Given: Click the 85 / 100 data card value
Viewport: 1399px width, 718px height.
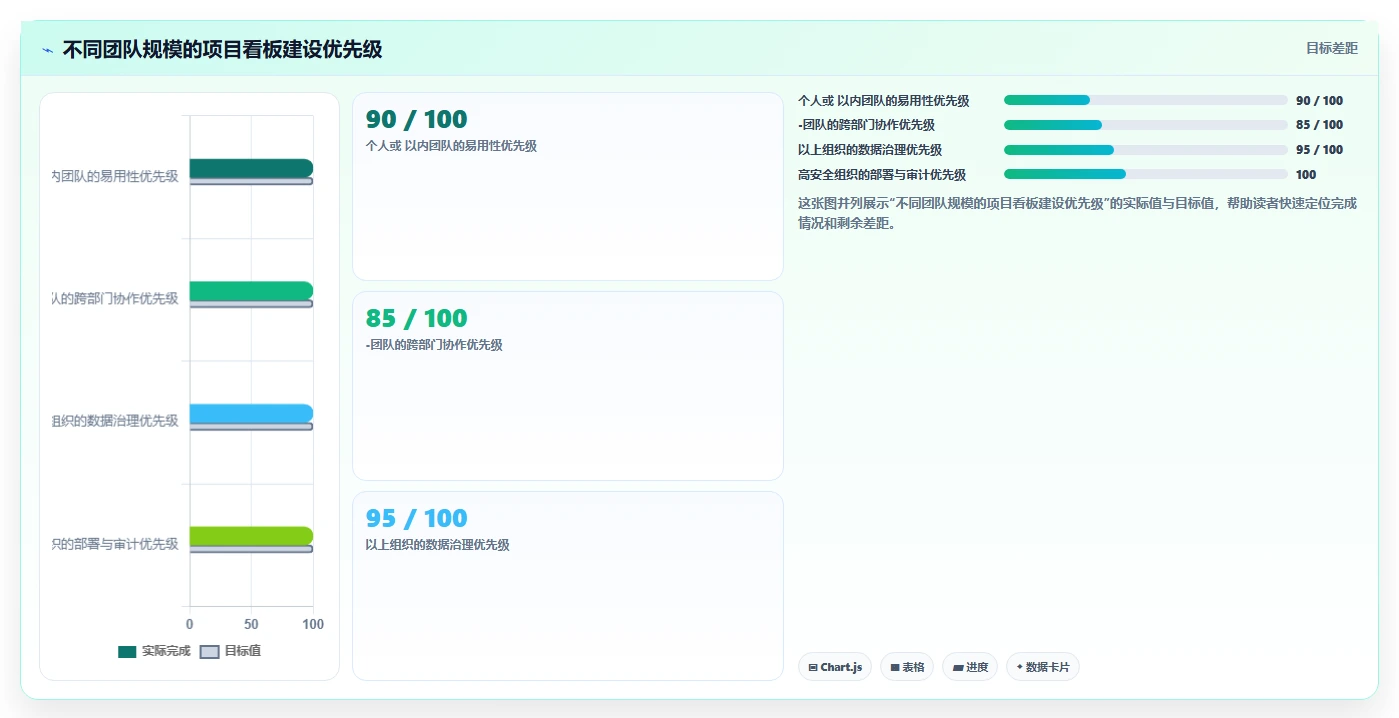Looking at the screenshot, I should (x=417, y=318).
